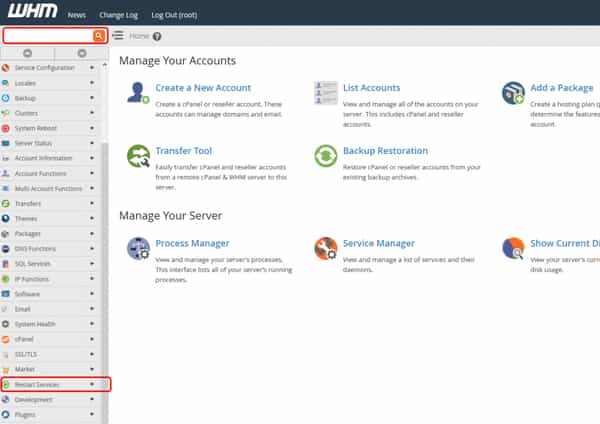Click the Backup Restoration icon
The image size is (600, 424).
coord(326,156)
